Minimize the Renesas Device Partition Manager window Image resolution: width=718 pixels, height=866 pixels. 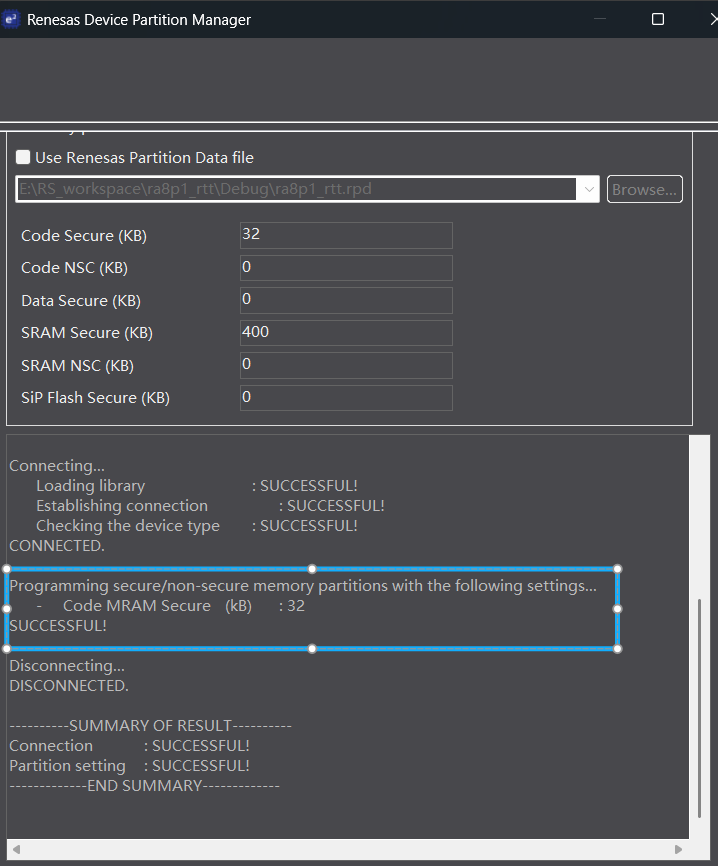600,19
